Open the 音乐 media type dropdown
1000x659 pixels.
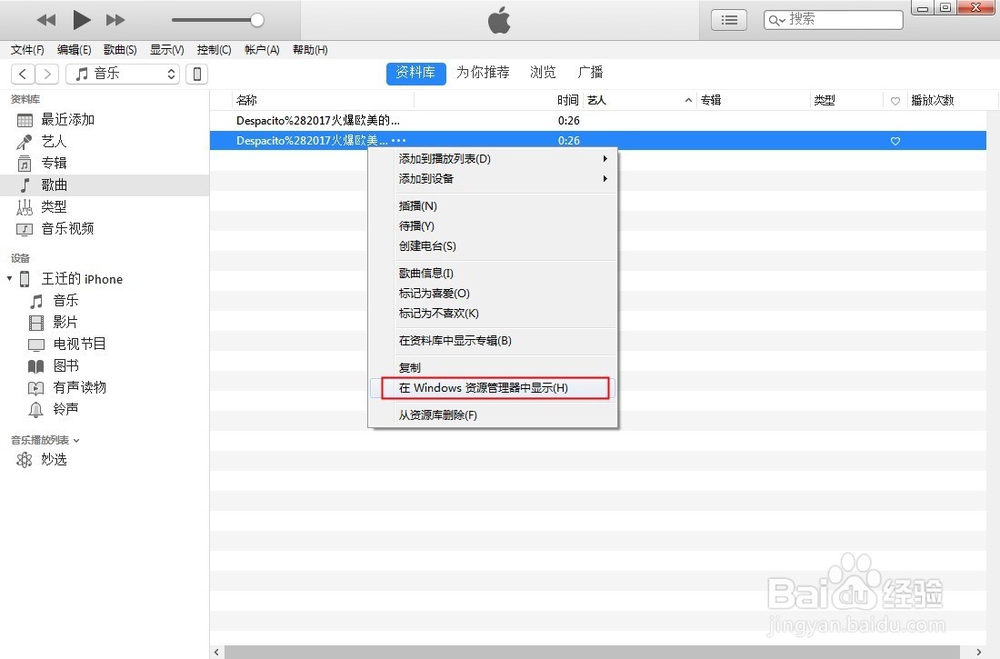[122, 74]
